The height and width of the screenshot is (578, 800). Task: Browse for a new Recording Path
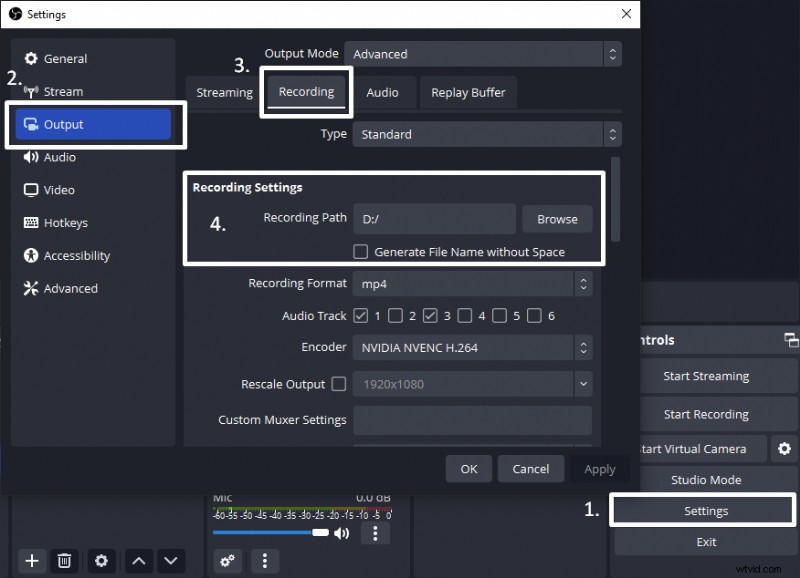[557, 219]
